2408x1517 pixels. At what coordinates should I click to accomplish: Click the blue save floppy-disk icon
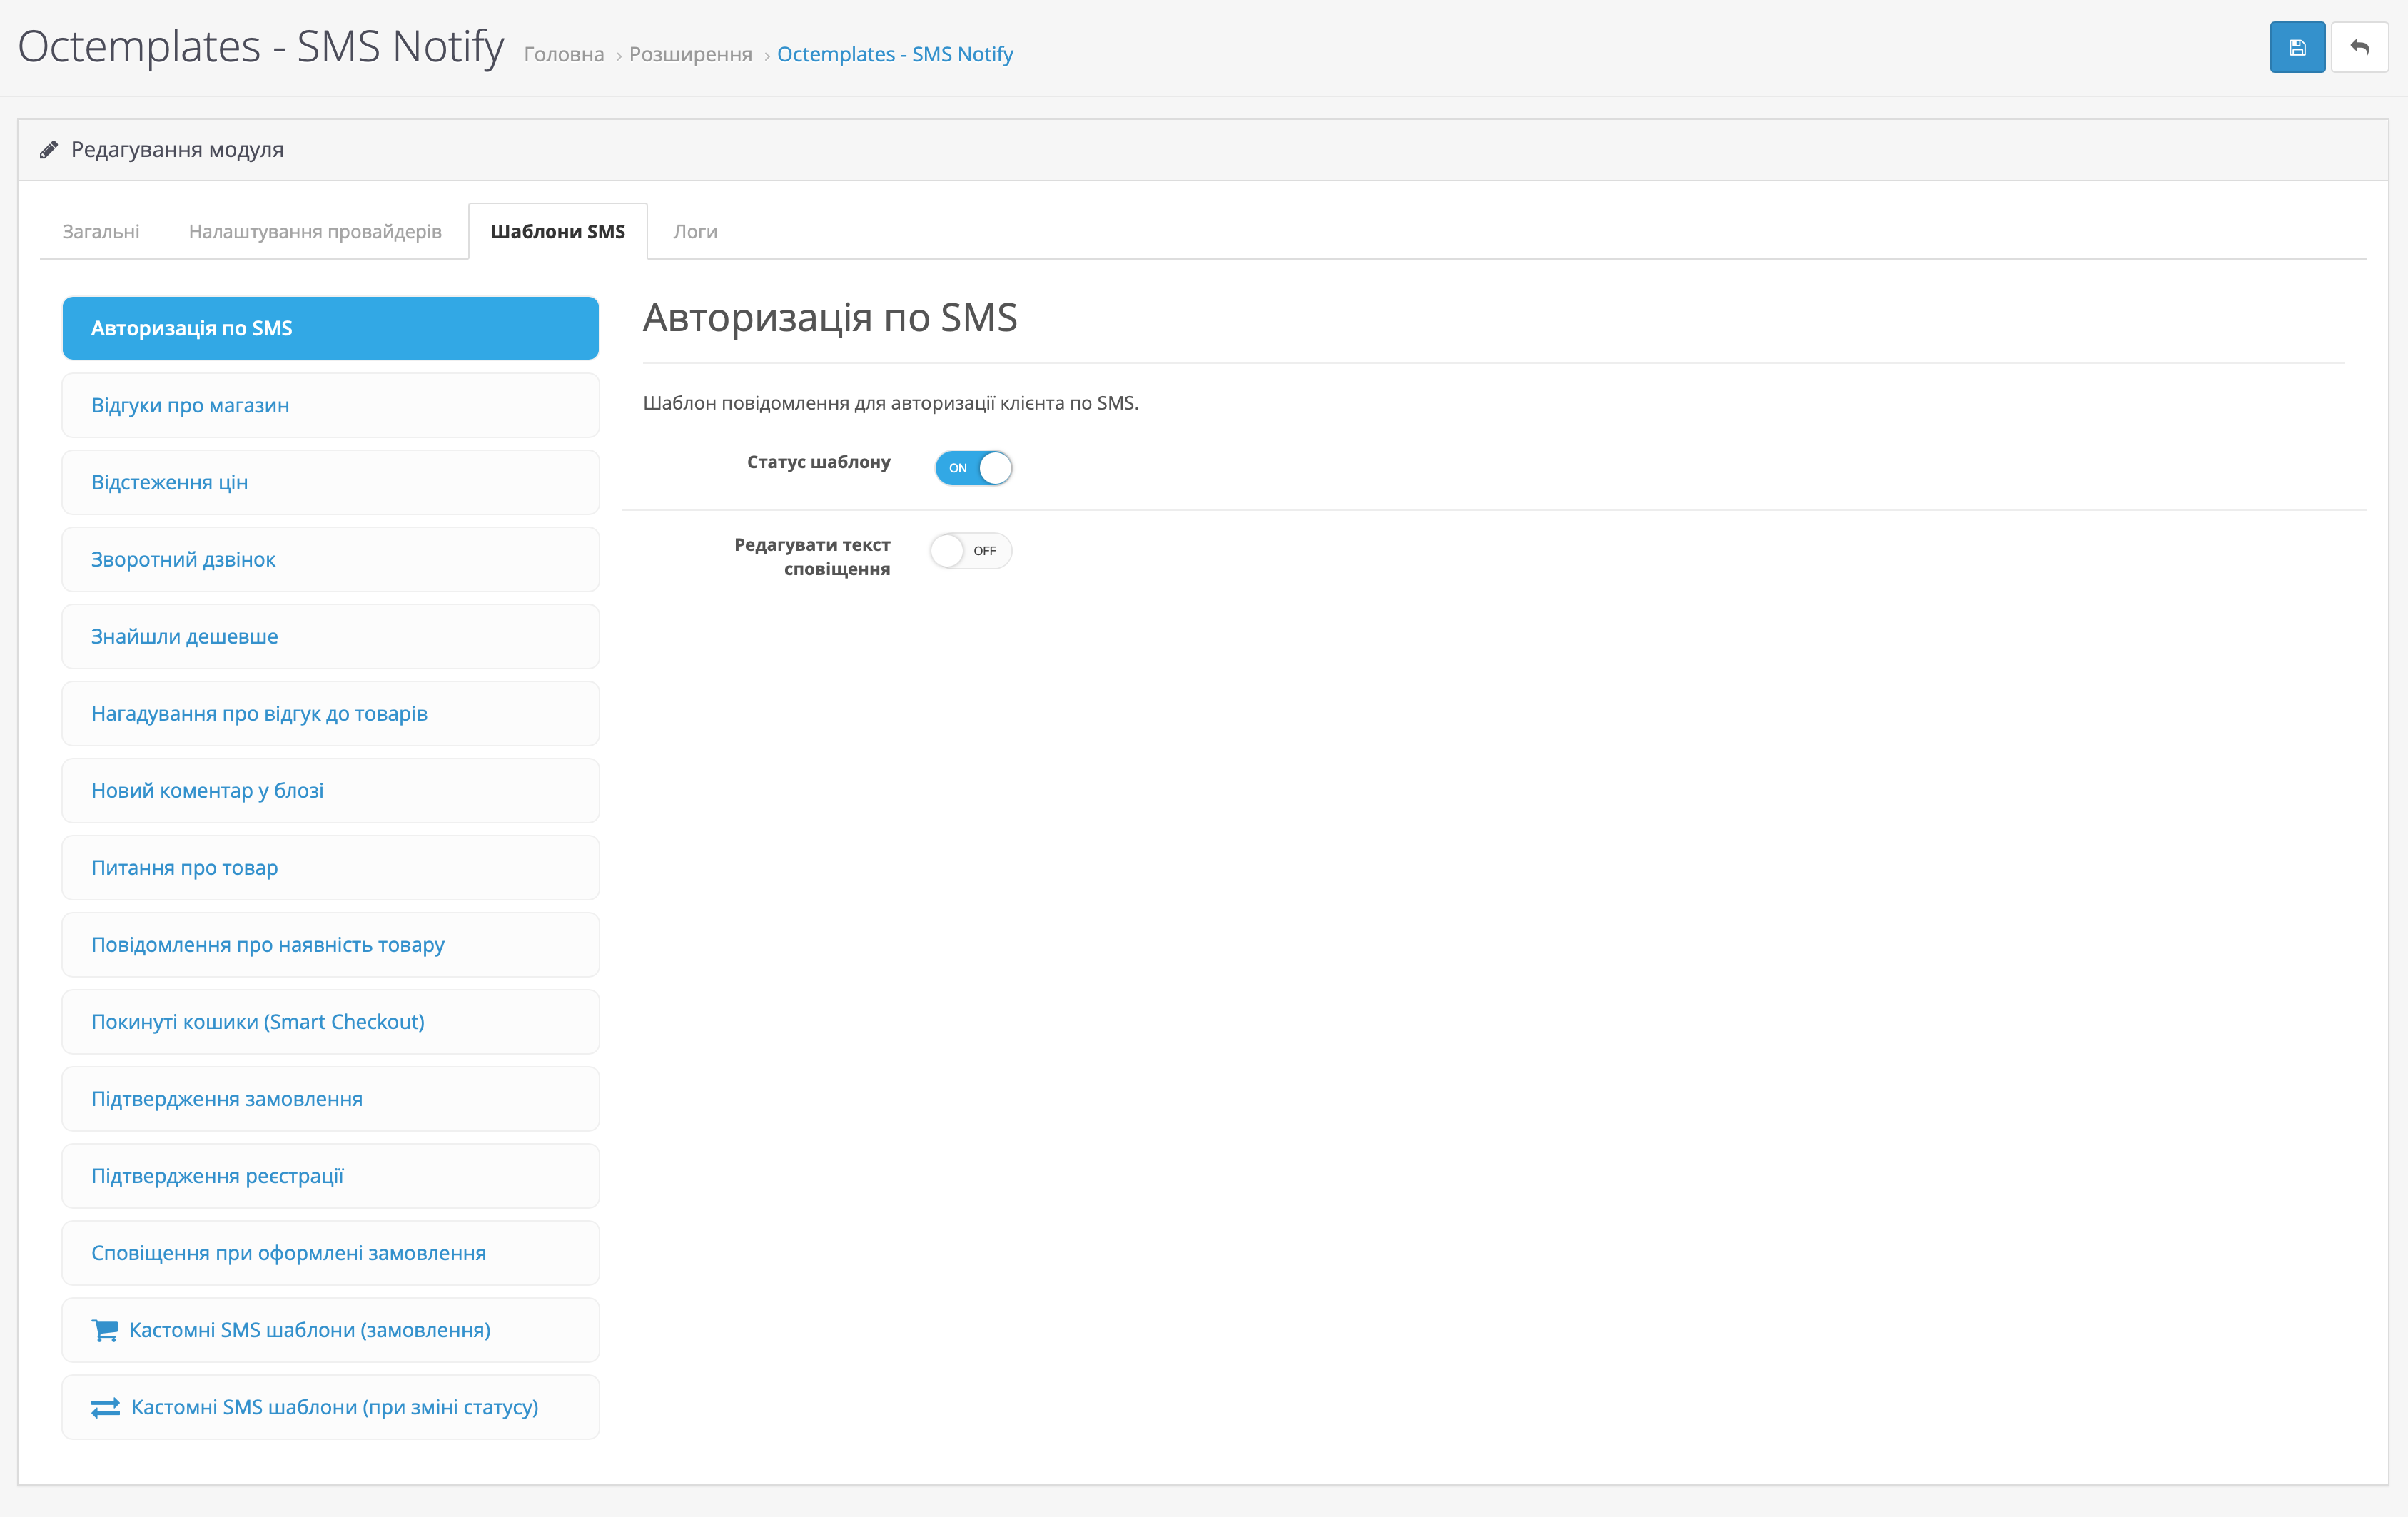[x=2296, y=47]
